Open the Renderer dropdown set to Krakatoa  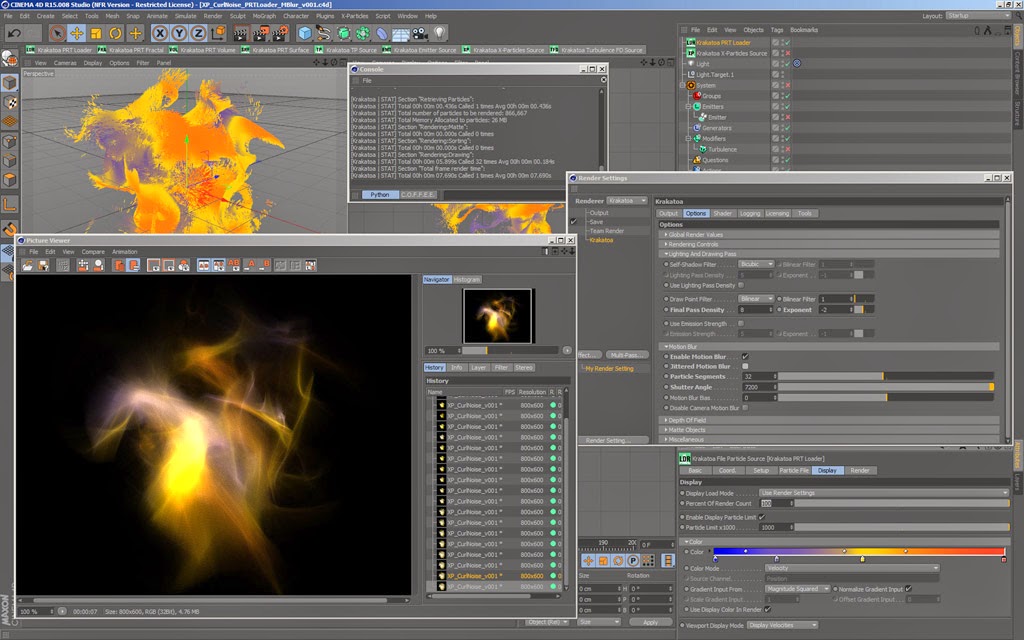(627, 200)
